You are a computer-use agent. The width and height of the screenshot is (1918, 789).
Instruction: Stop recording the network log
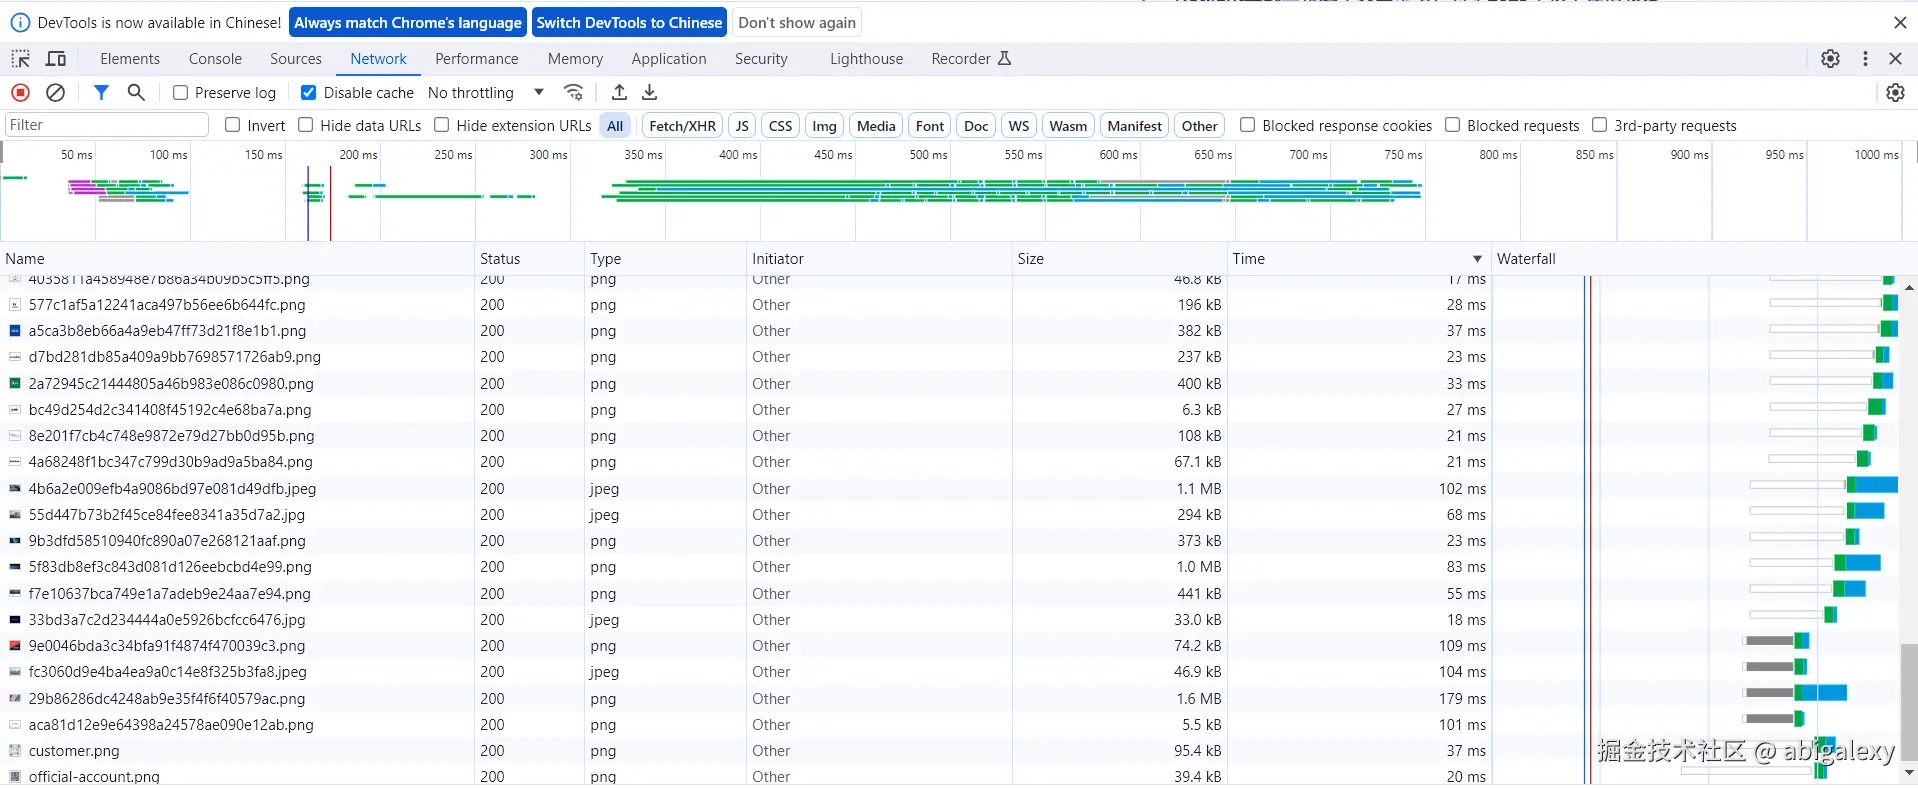click(x=20, y=92)
